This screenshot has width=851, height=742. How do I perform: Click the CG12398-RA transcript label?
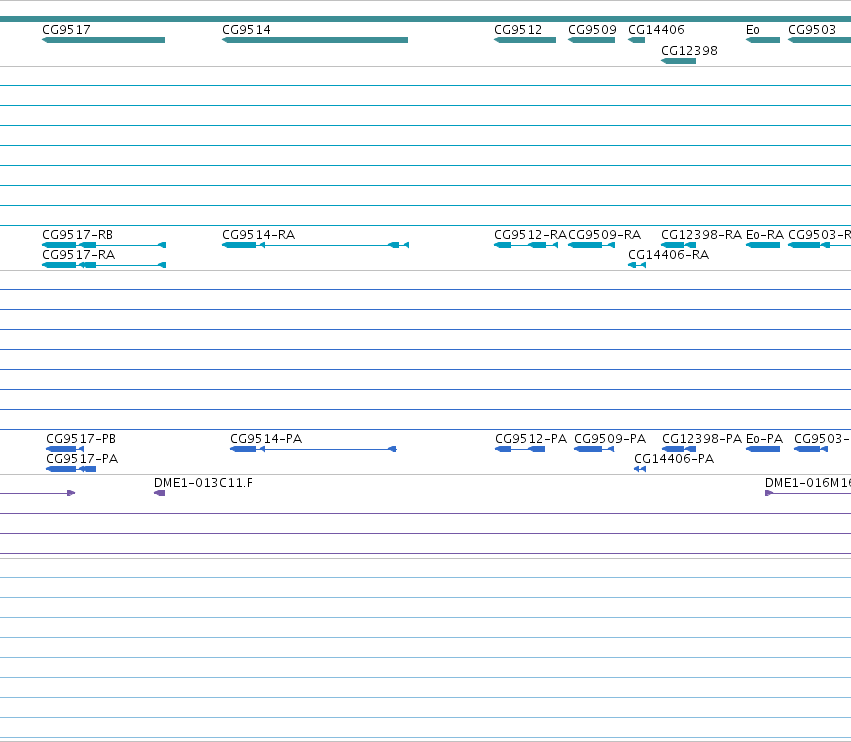tap(701, 235)
